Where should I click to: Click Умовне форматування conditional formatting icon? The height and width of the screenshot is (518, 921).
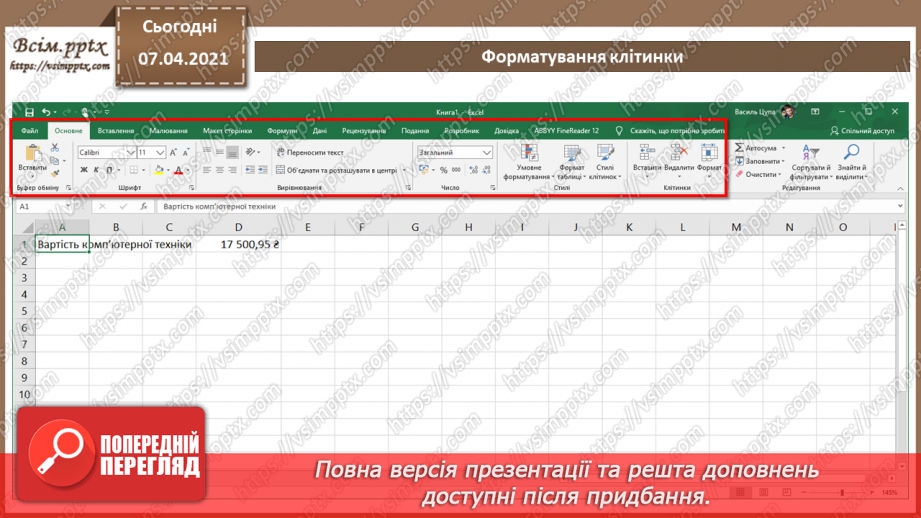tap(529, 153)
